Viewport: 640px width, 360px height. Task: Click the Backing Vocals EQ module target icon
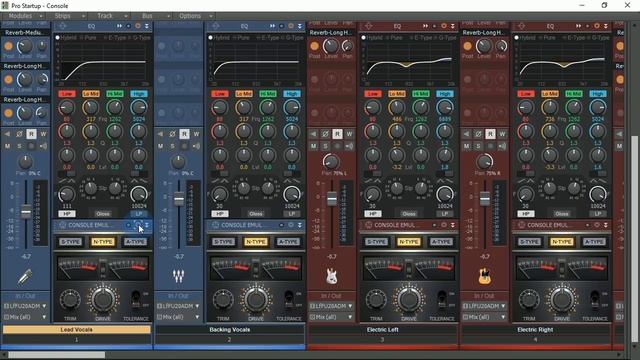[x=216, y=26]
